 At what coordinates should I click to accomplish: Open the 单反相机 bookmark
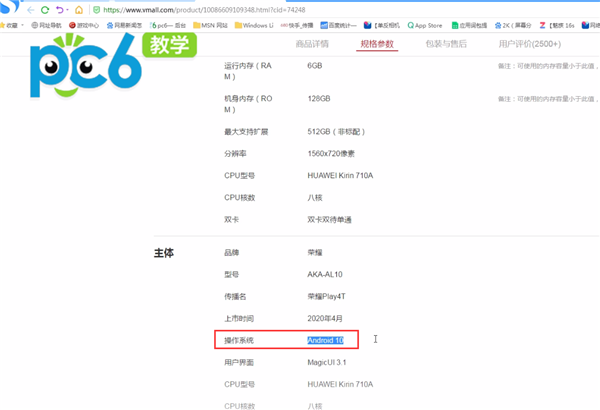(382, 25)
